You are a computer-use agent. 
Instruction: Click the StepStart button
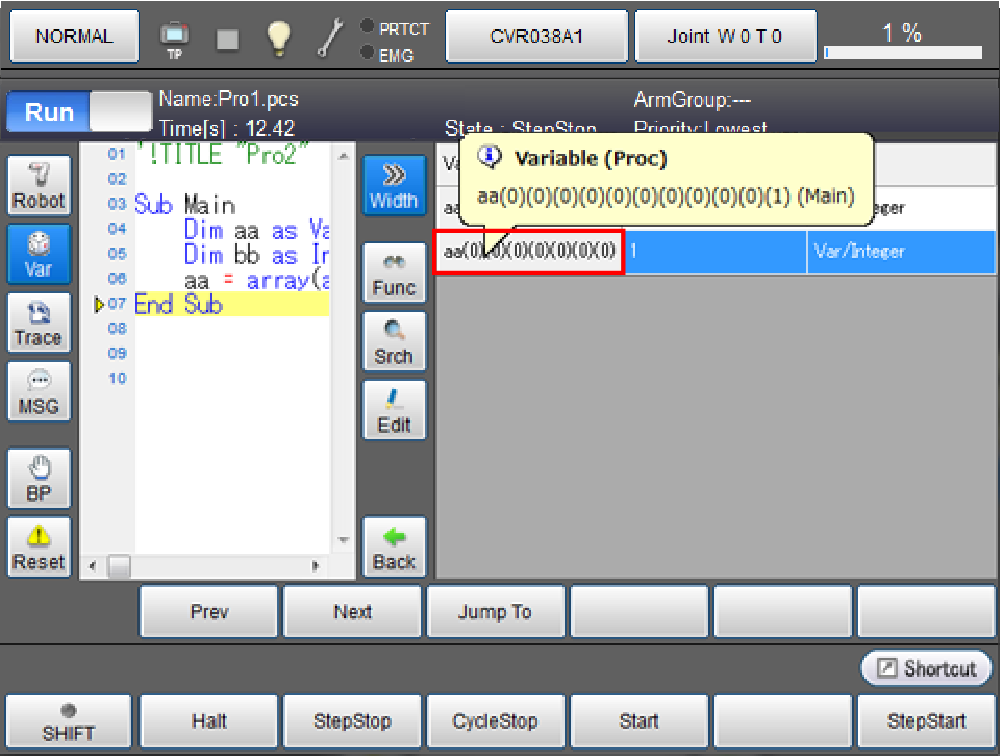pos(926,721)
